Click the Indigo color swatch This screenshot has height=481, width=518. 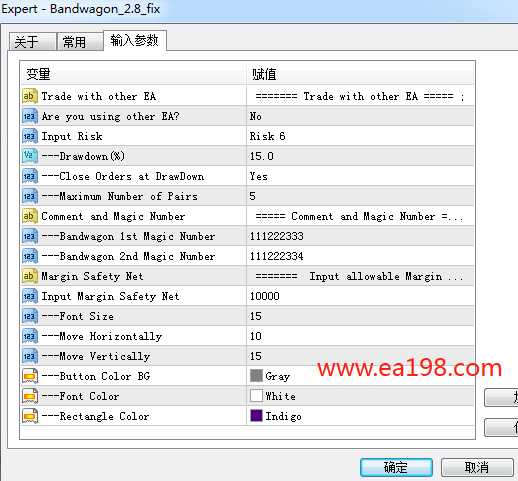(256, 416)
